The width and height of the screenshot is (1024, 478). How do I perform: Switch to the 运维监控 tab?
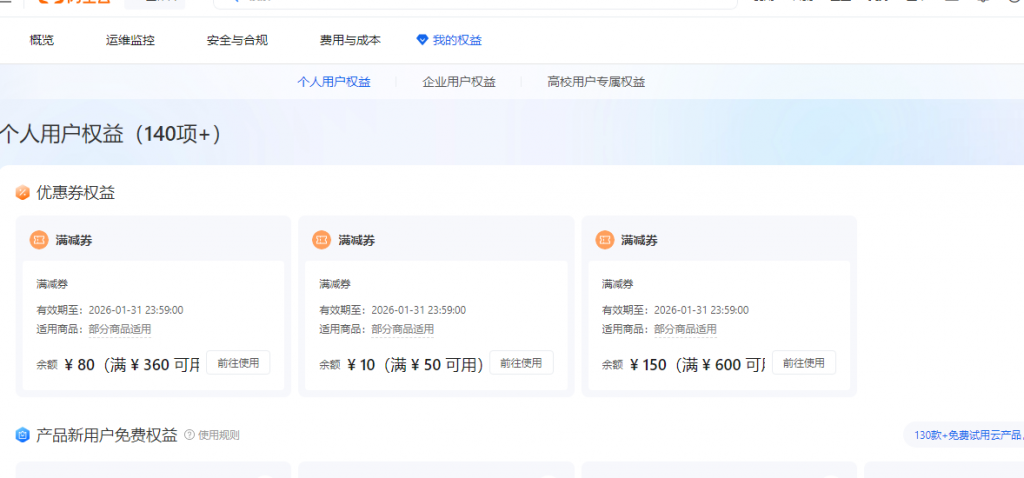pyautogui.click(x=130, y=40)
